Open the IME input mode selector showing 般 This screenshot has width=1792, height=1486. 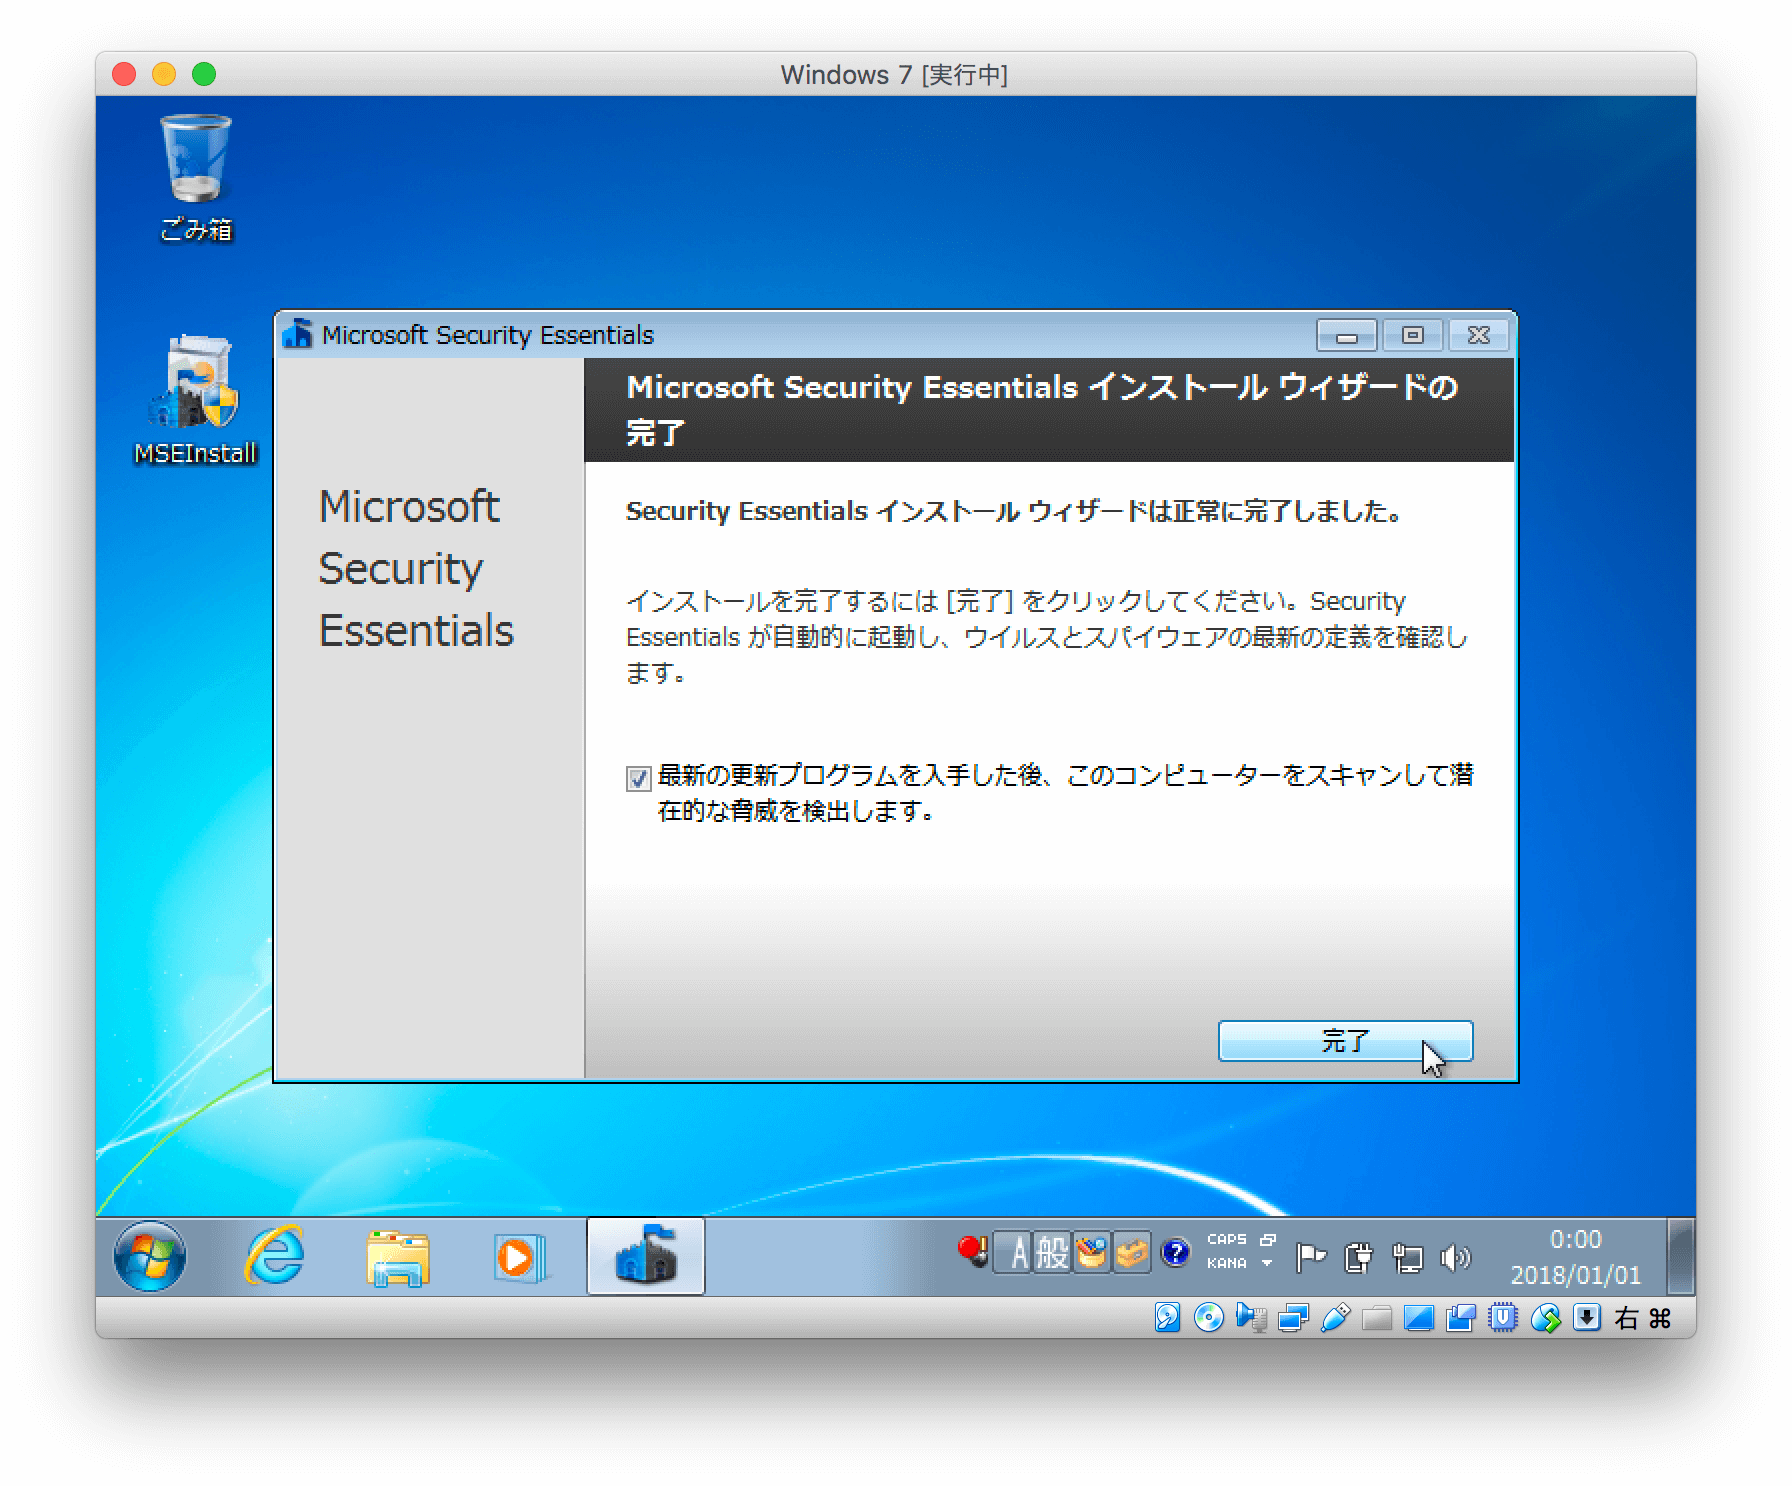(1053, 1254)
